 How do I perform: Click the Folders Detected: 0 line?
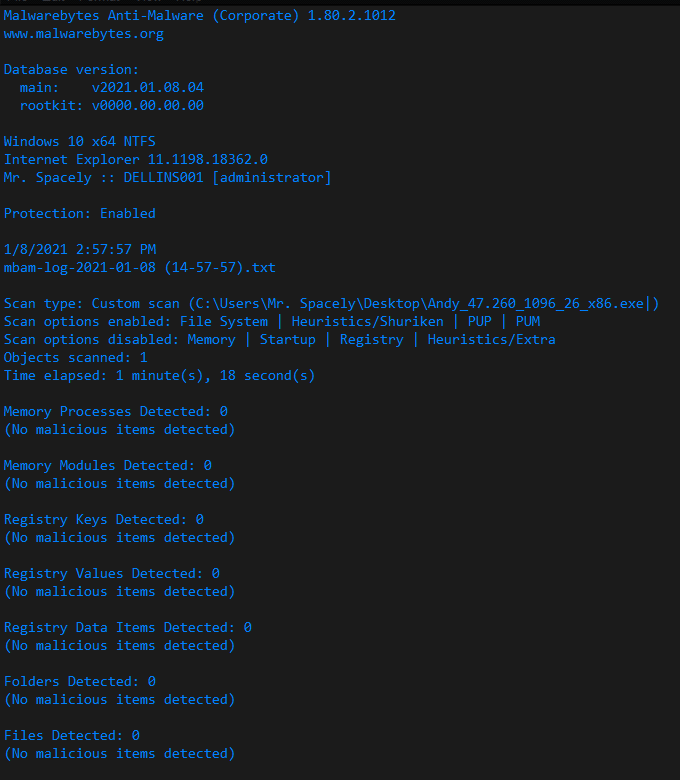click(x=80, y=682)
